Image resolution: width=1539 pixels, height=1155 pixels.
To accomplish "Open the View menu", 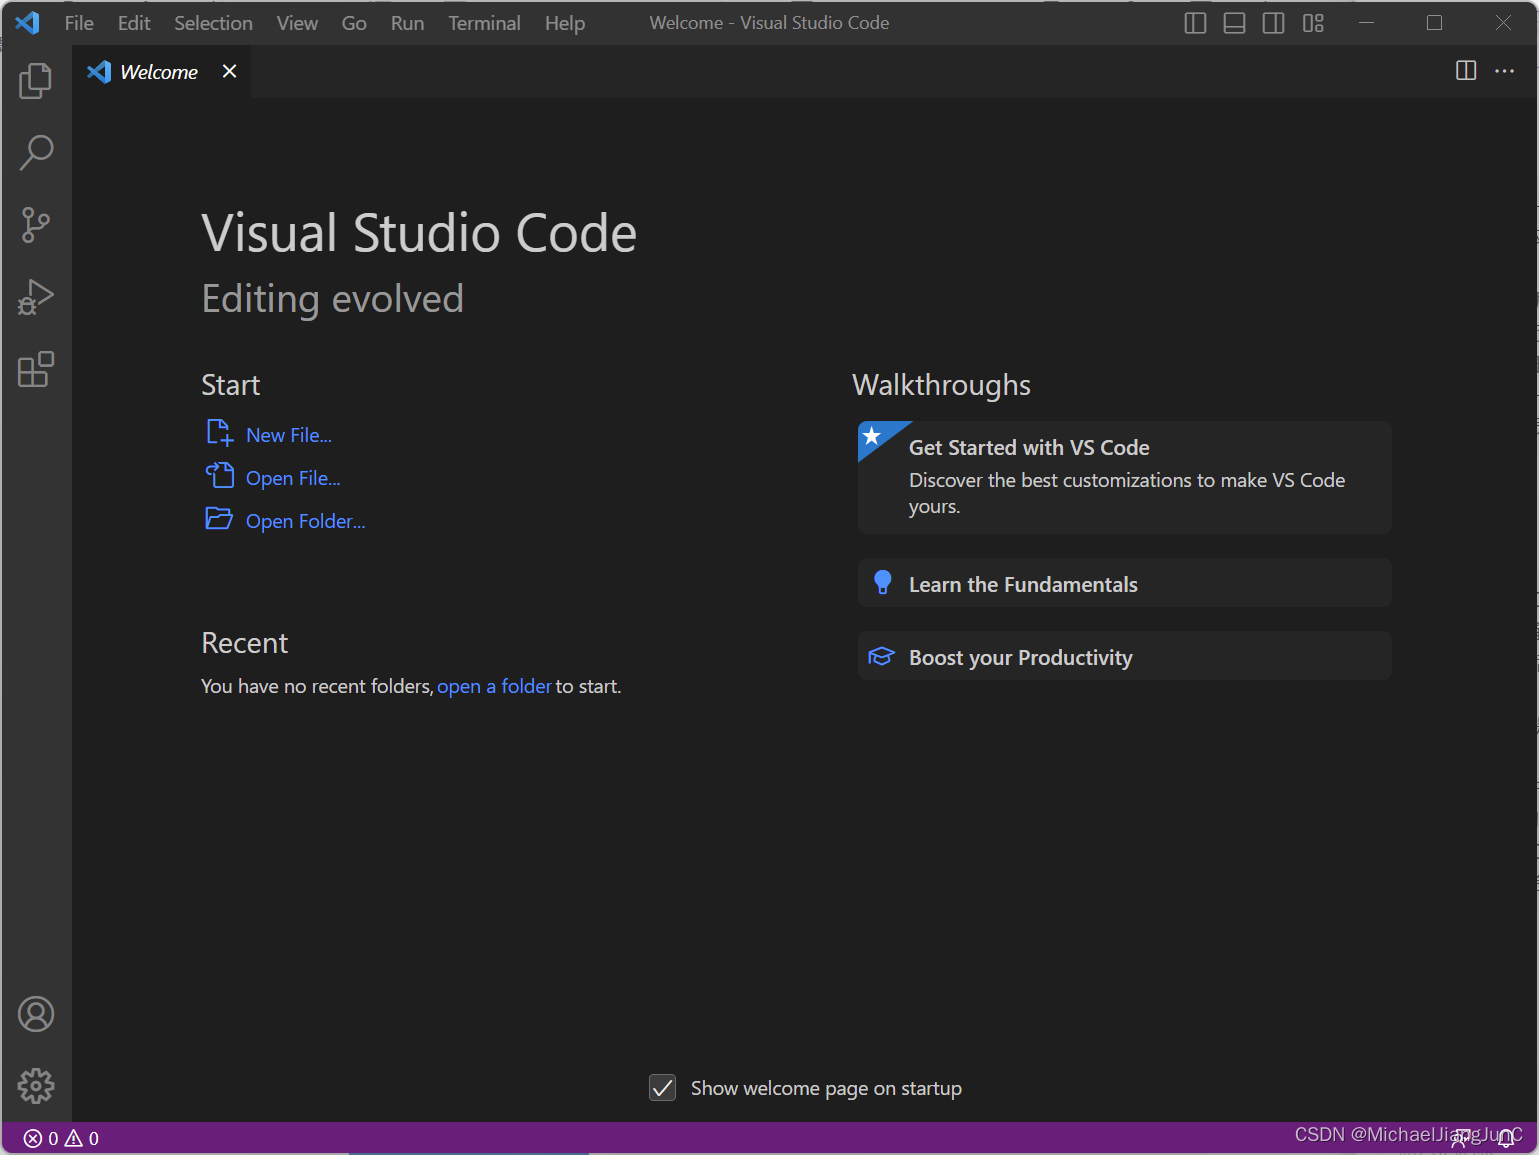I will coord(297,23).
